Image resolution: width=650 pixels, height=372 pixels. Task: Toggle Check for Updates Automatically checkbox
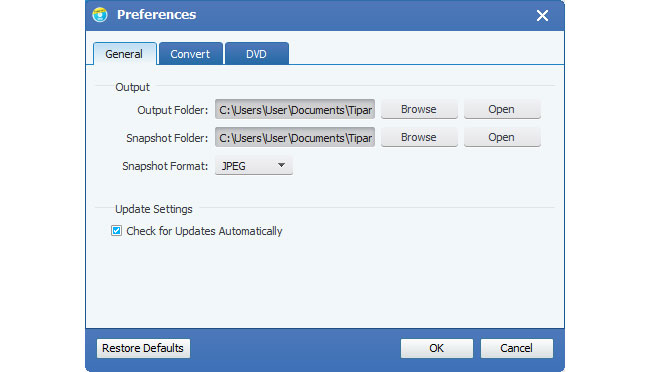tap(116, 231)
